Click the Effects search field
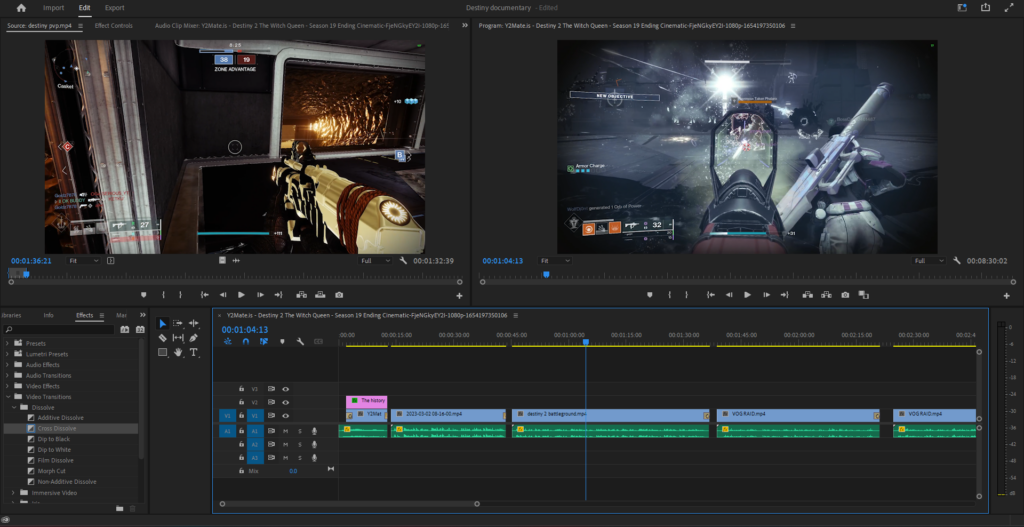1024x527 pixels. point(59,330)
